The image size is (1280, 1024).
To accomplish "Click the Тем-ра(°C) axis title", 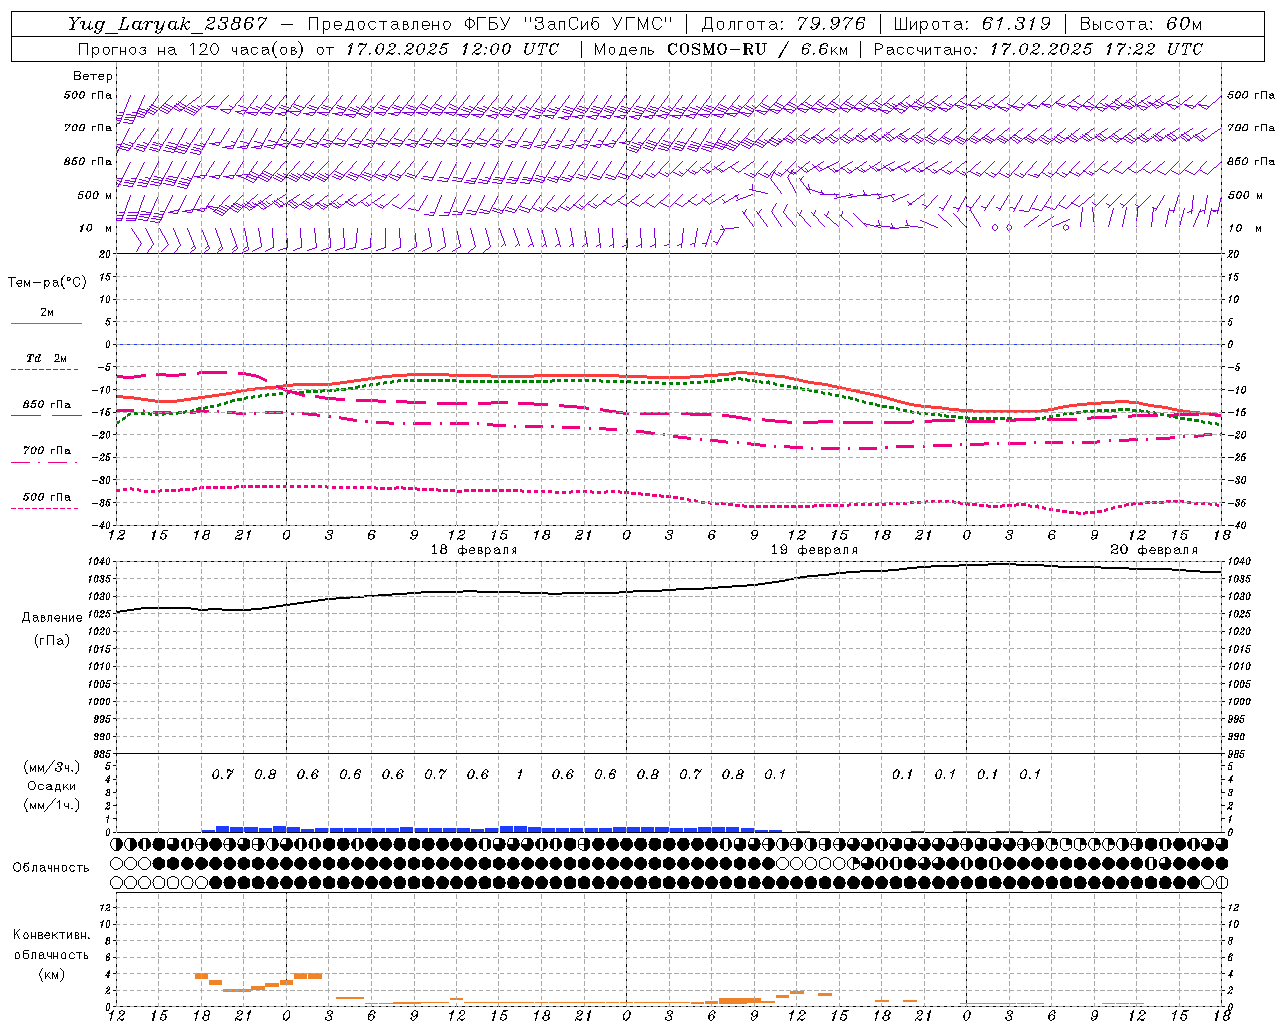I will (x=47, y=283).
